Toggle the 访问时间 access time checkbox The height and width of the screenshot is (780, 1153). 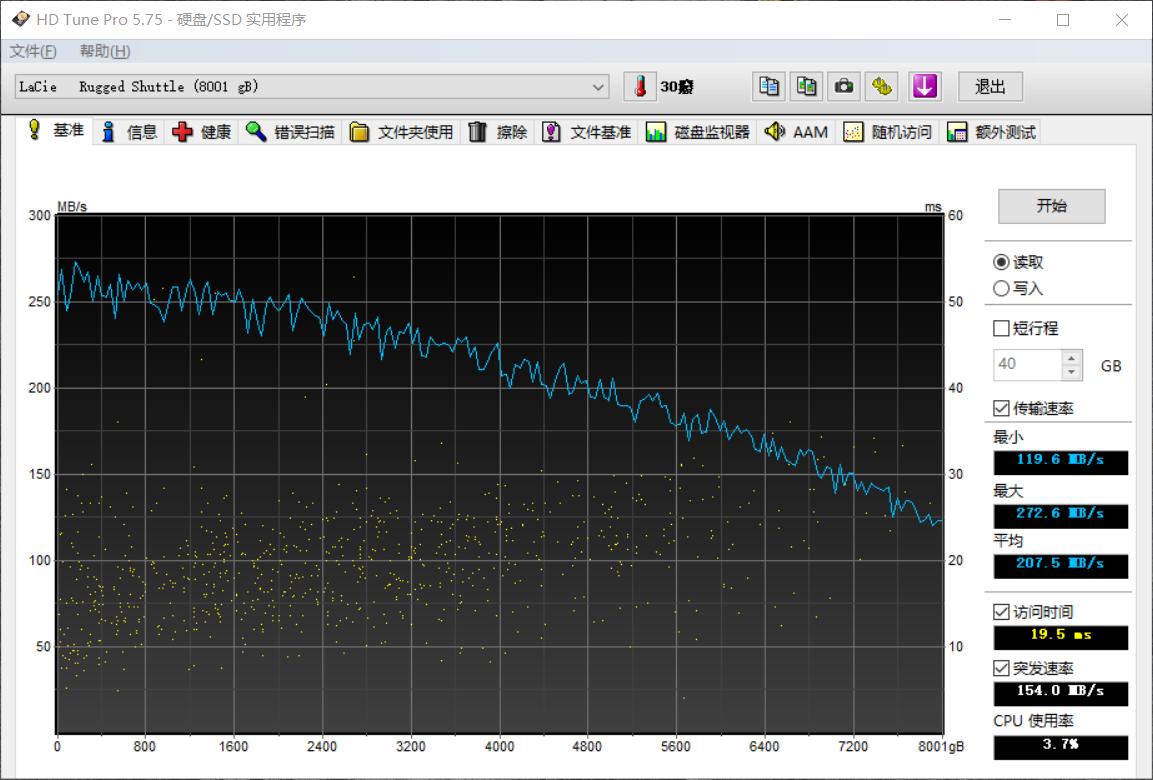1001,612
